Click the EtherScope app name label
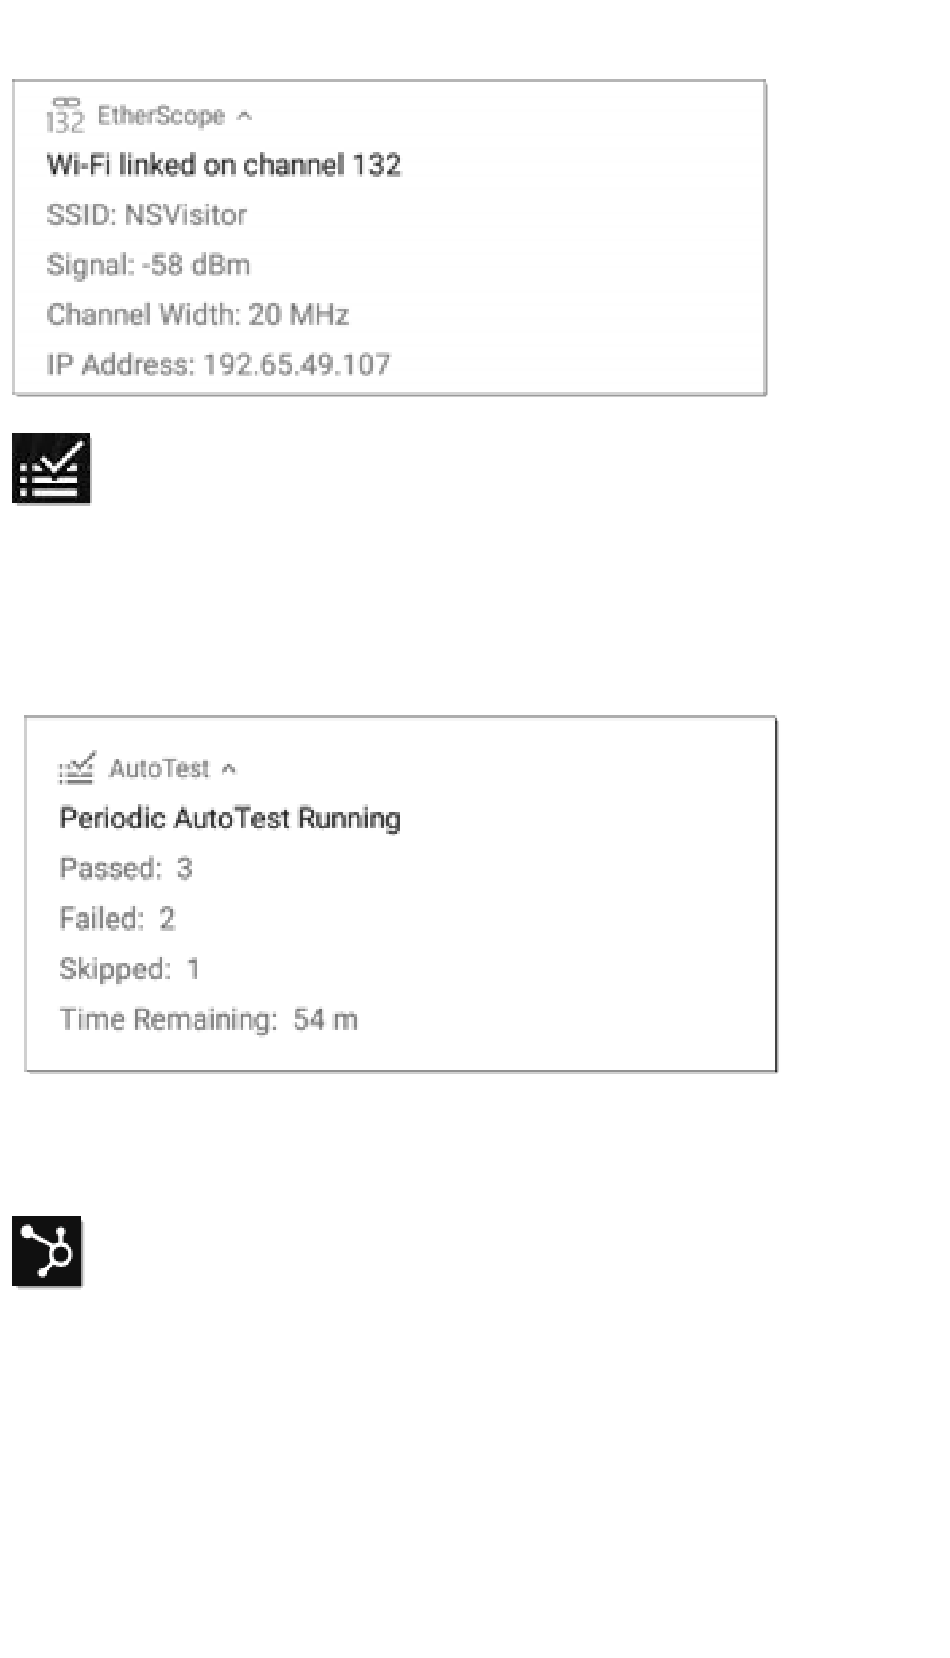 [161, 116]
